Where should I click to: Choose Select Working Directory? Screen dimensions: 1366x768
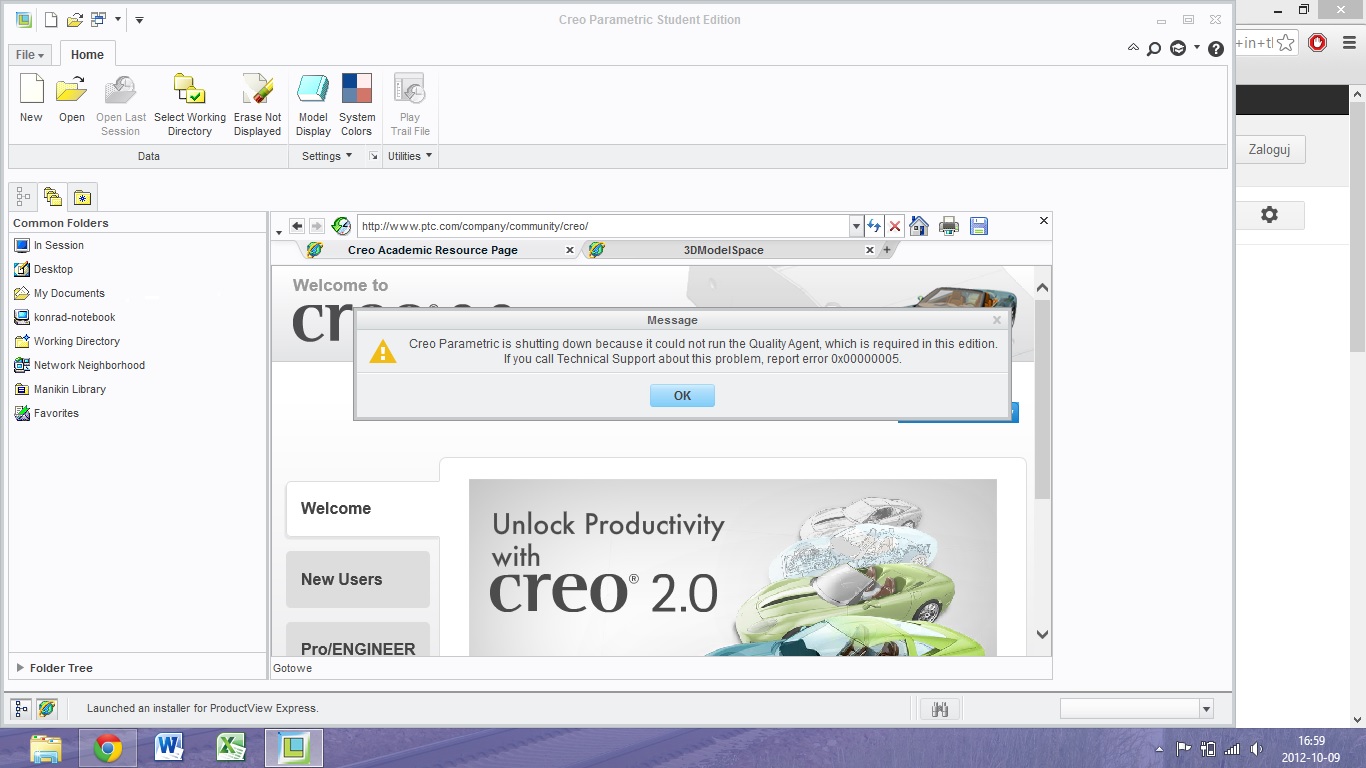pos(190,105)
